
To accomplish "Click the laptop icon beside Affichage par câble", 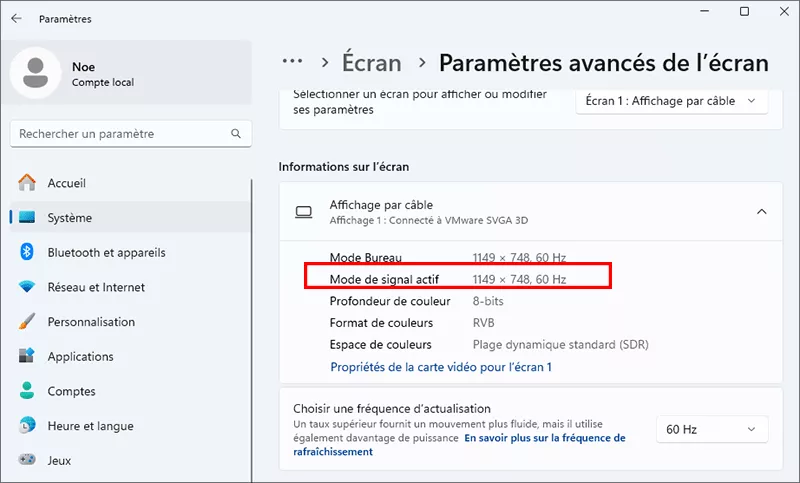I will [304, 212].
